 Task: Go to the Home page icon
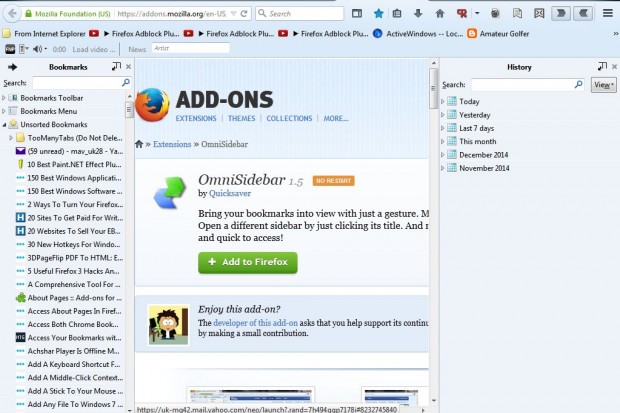440,14
